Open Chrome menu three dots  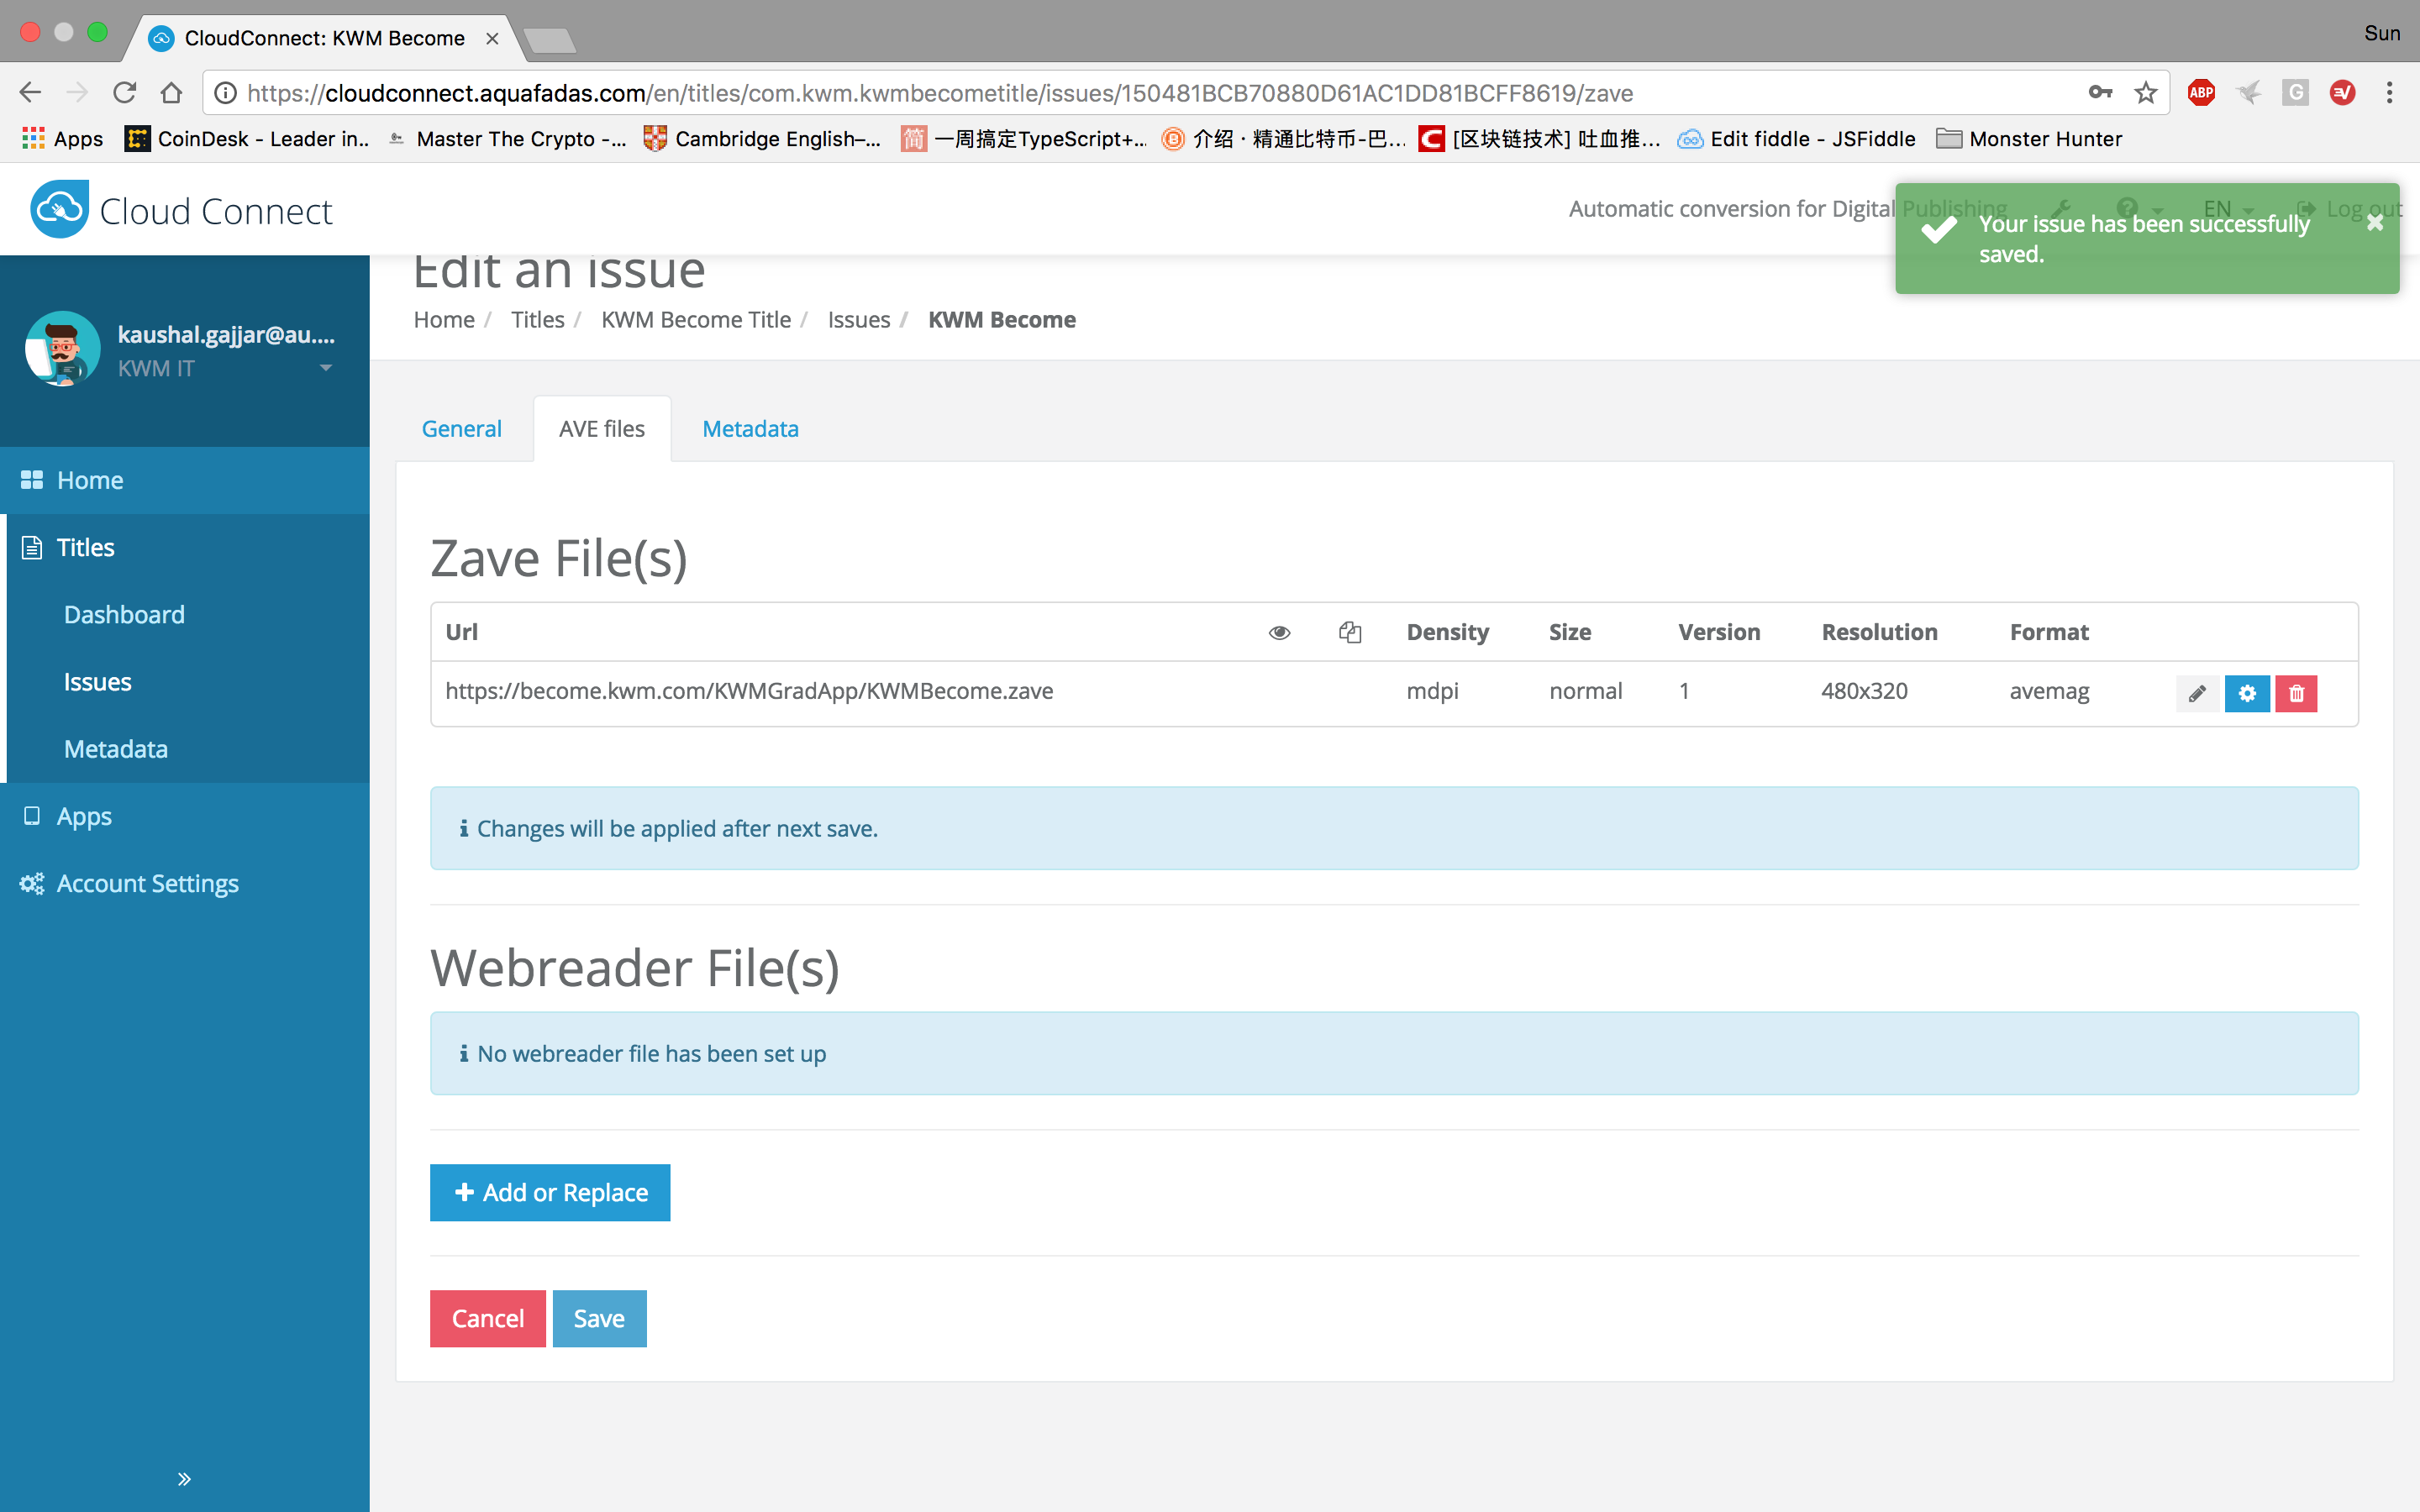click(x=2390, y=93)
